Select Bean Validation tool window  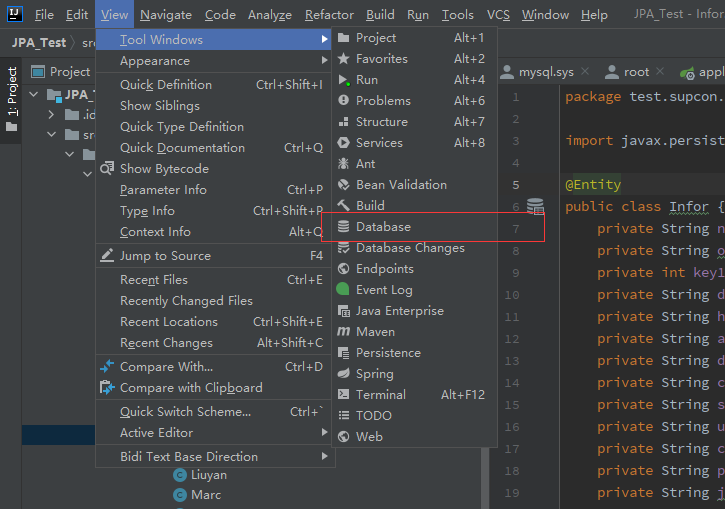click(414, 185)
